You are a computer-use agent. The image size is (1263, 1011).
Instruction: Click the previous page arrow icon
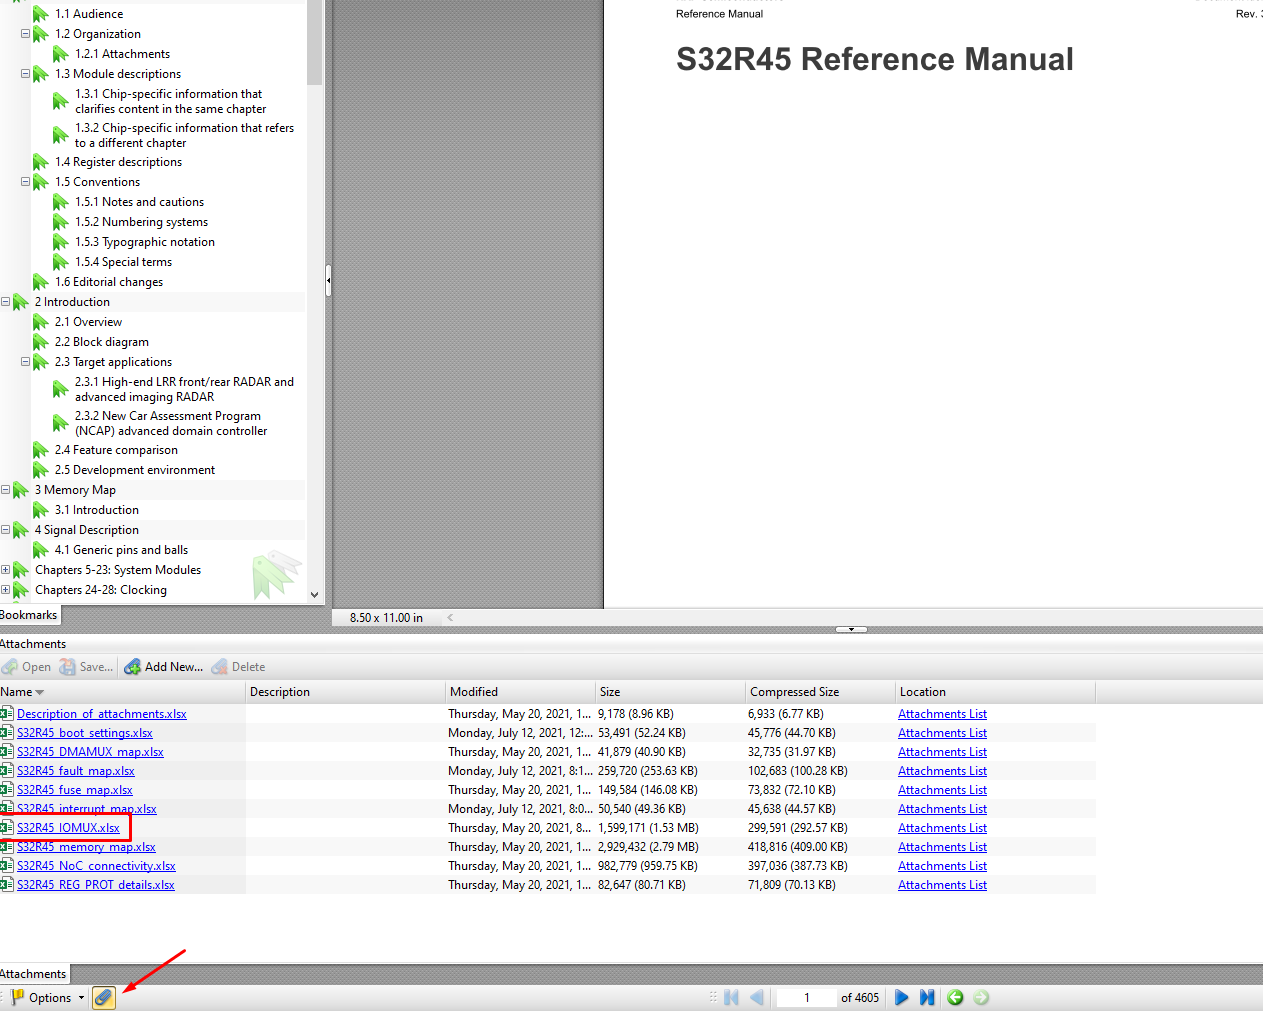click(757, 997)
